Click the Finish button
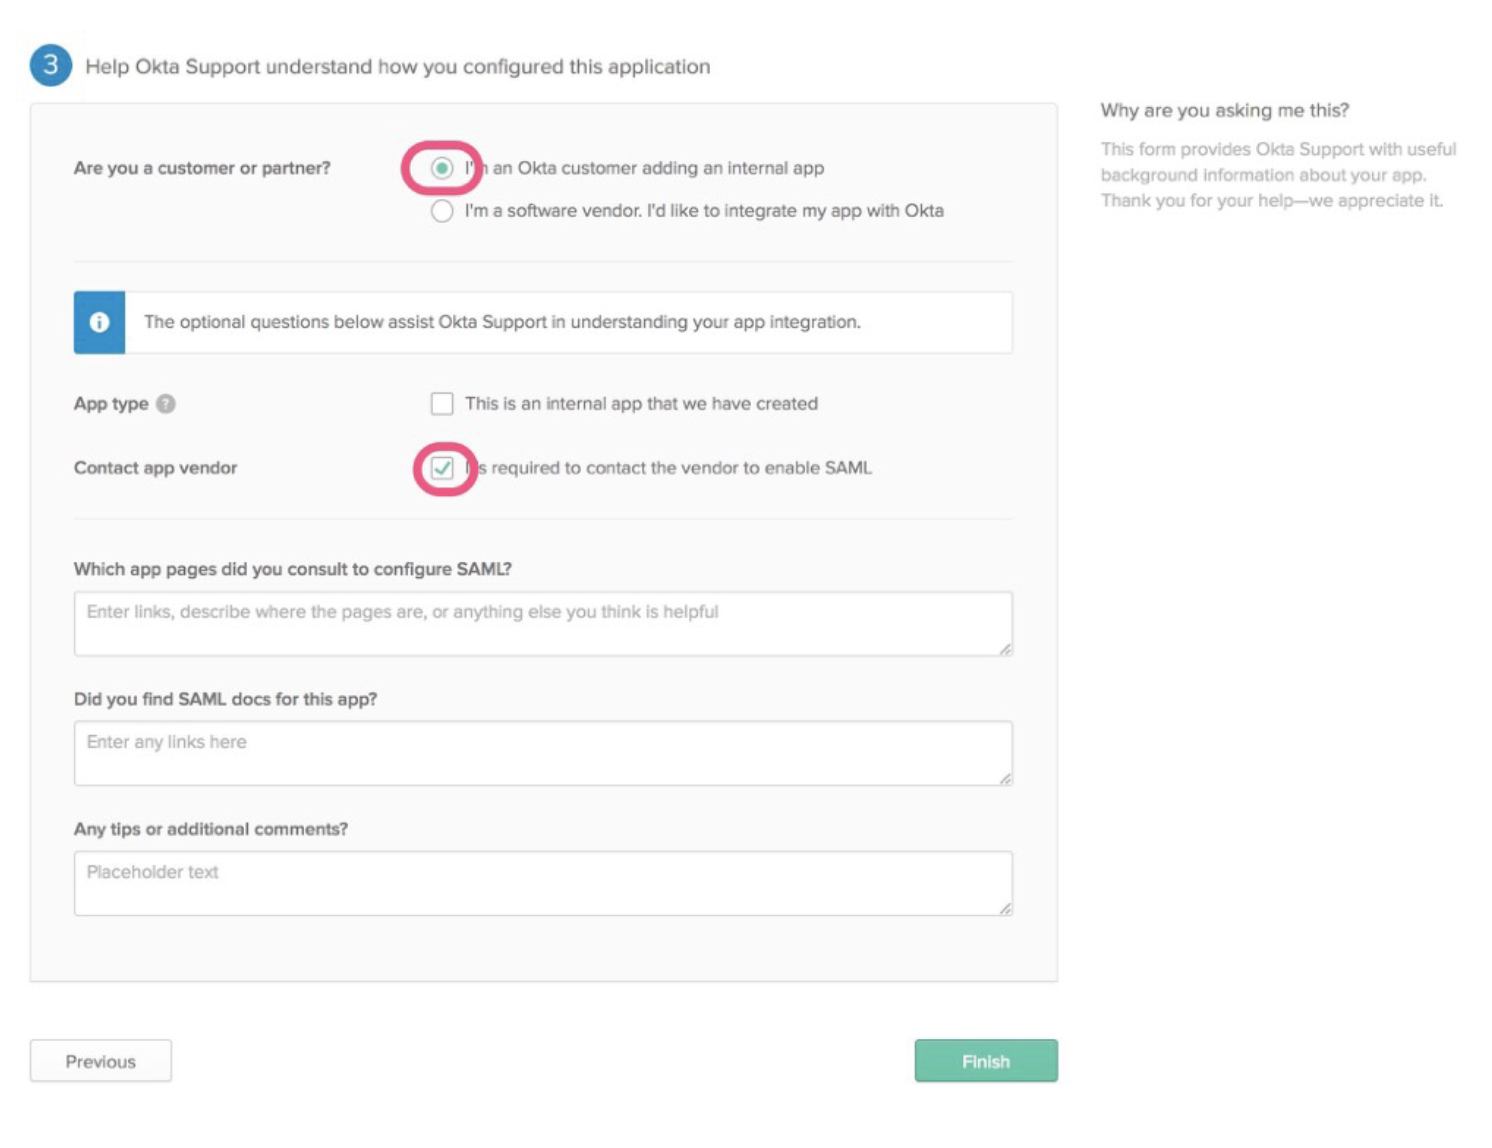The width and height of the screenshot is (1492, 1148). pyautogui.click(x=986, y=1061)
